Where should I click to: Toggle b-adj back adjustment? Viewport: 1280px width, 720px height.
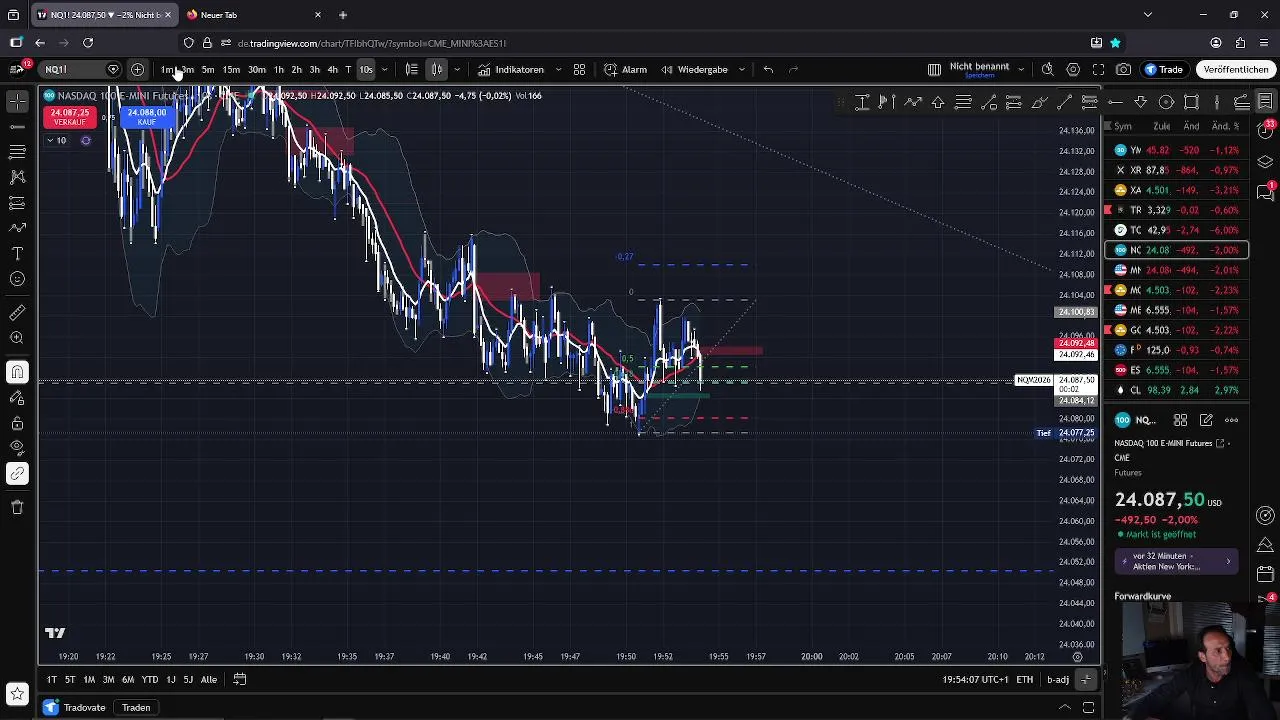[1058, 680]
